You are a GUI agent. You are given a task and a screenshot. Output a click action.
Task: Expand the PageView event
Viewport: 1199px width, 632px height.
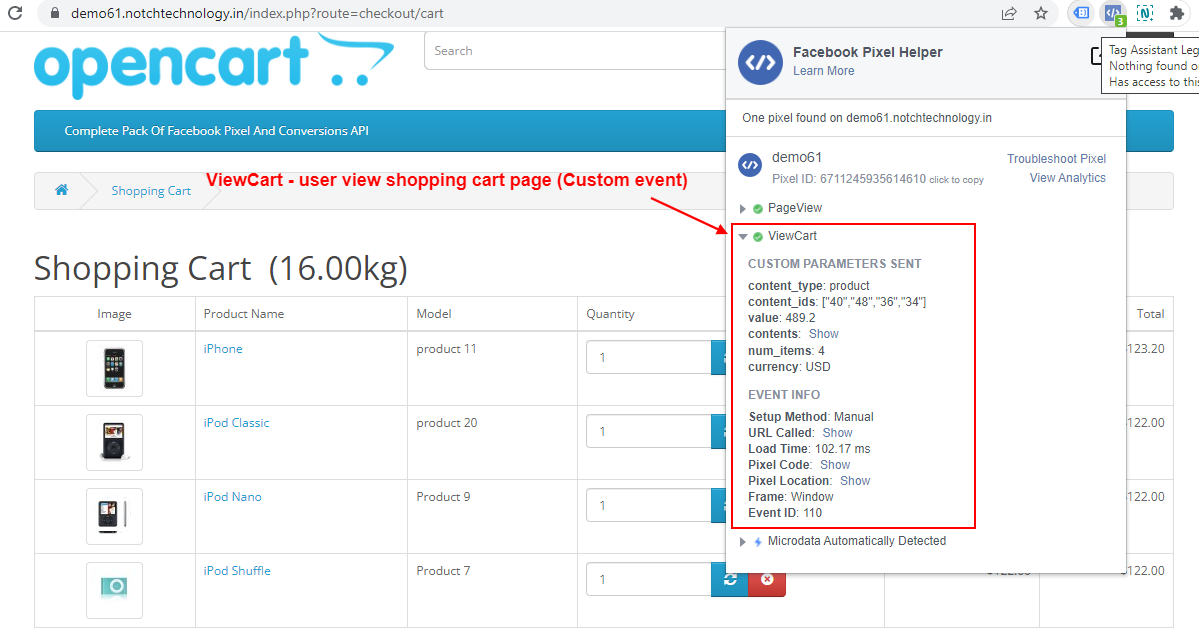[x=742, y=209]
